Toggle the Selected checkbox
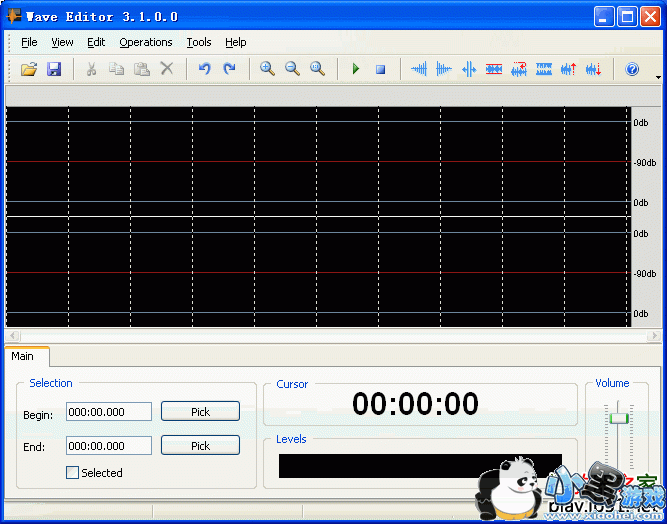The image size is (667, 524). tap(72, 473)
